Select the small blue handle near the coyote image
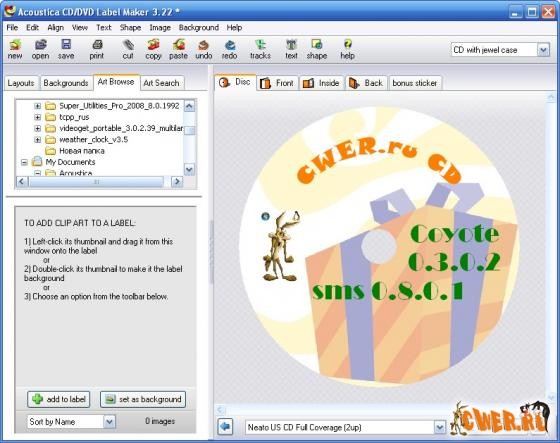560x443 pixels. (x=265, y=216)
